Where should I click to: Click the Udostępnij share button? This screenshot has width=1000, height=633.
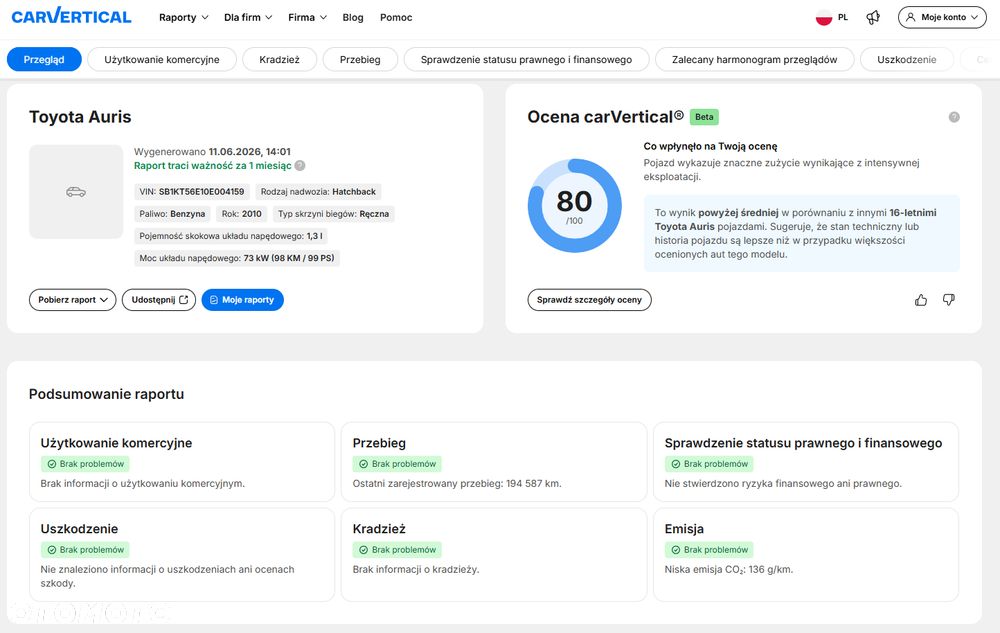[x=159, y=300]
